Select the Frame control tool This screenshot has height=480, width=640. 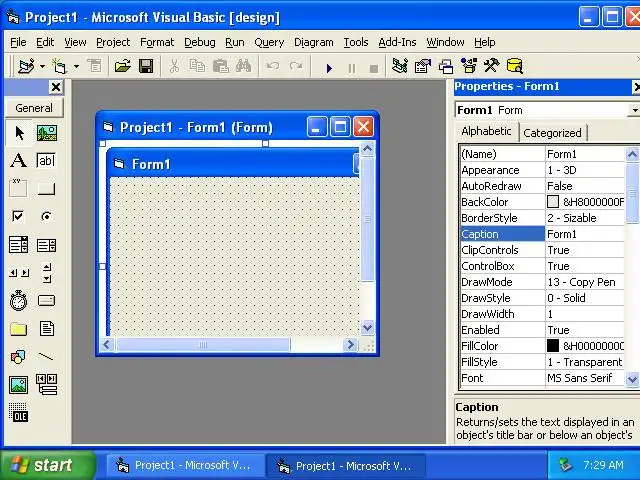click(18, 188)
